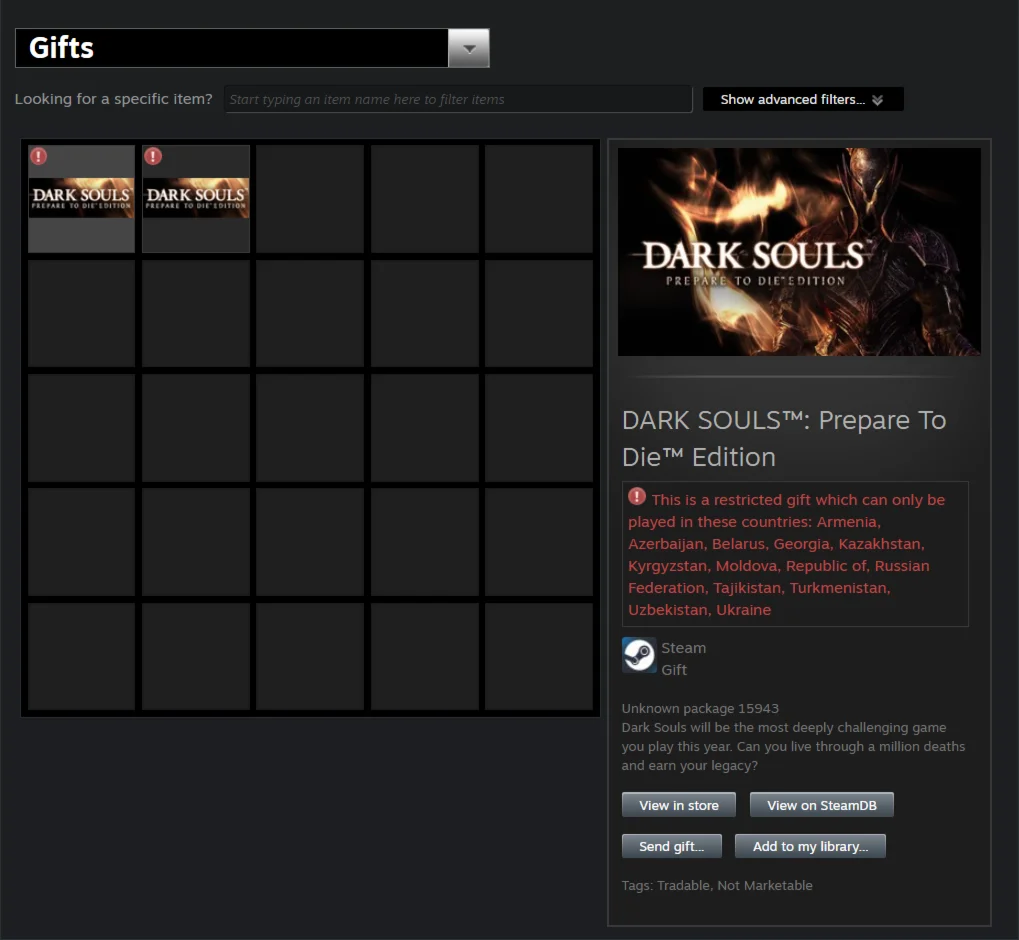Click restricted warning icon on second gift
Screen dimensions: 1019x940
(x=153, y=156)
